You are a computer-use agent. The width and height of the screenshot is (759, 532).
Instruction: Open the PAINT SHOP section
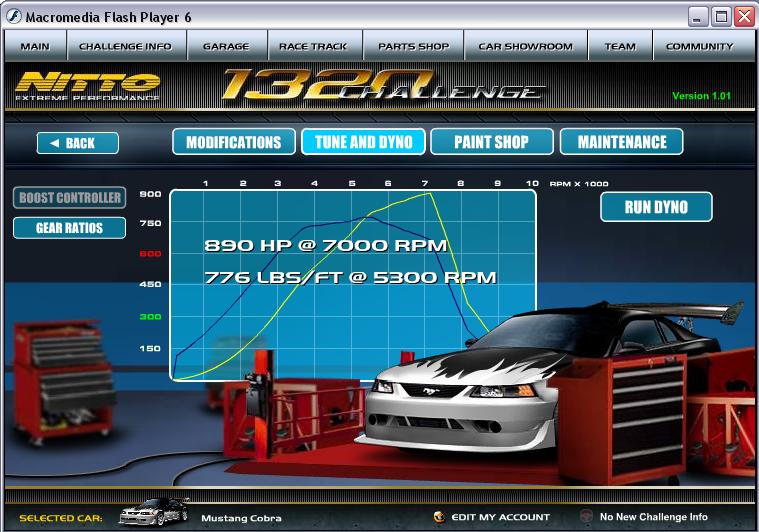[492, 142]
